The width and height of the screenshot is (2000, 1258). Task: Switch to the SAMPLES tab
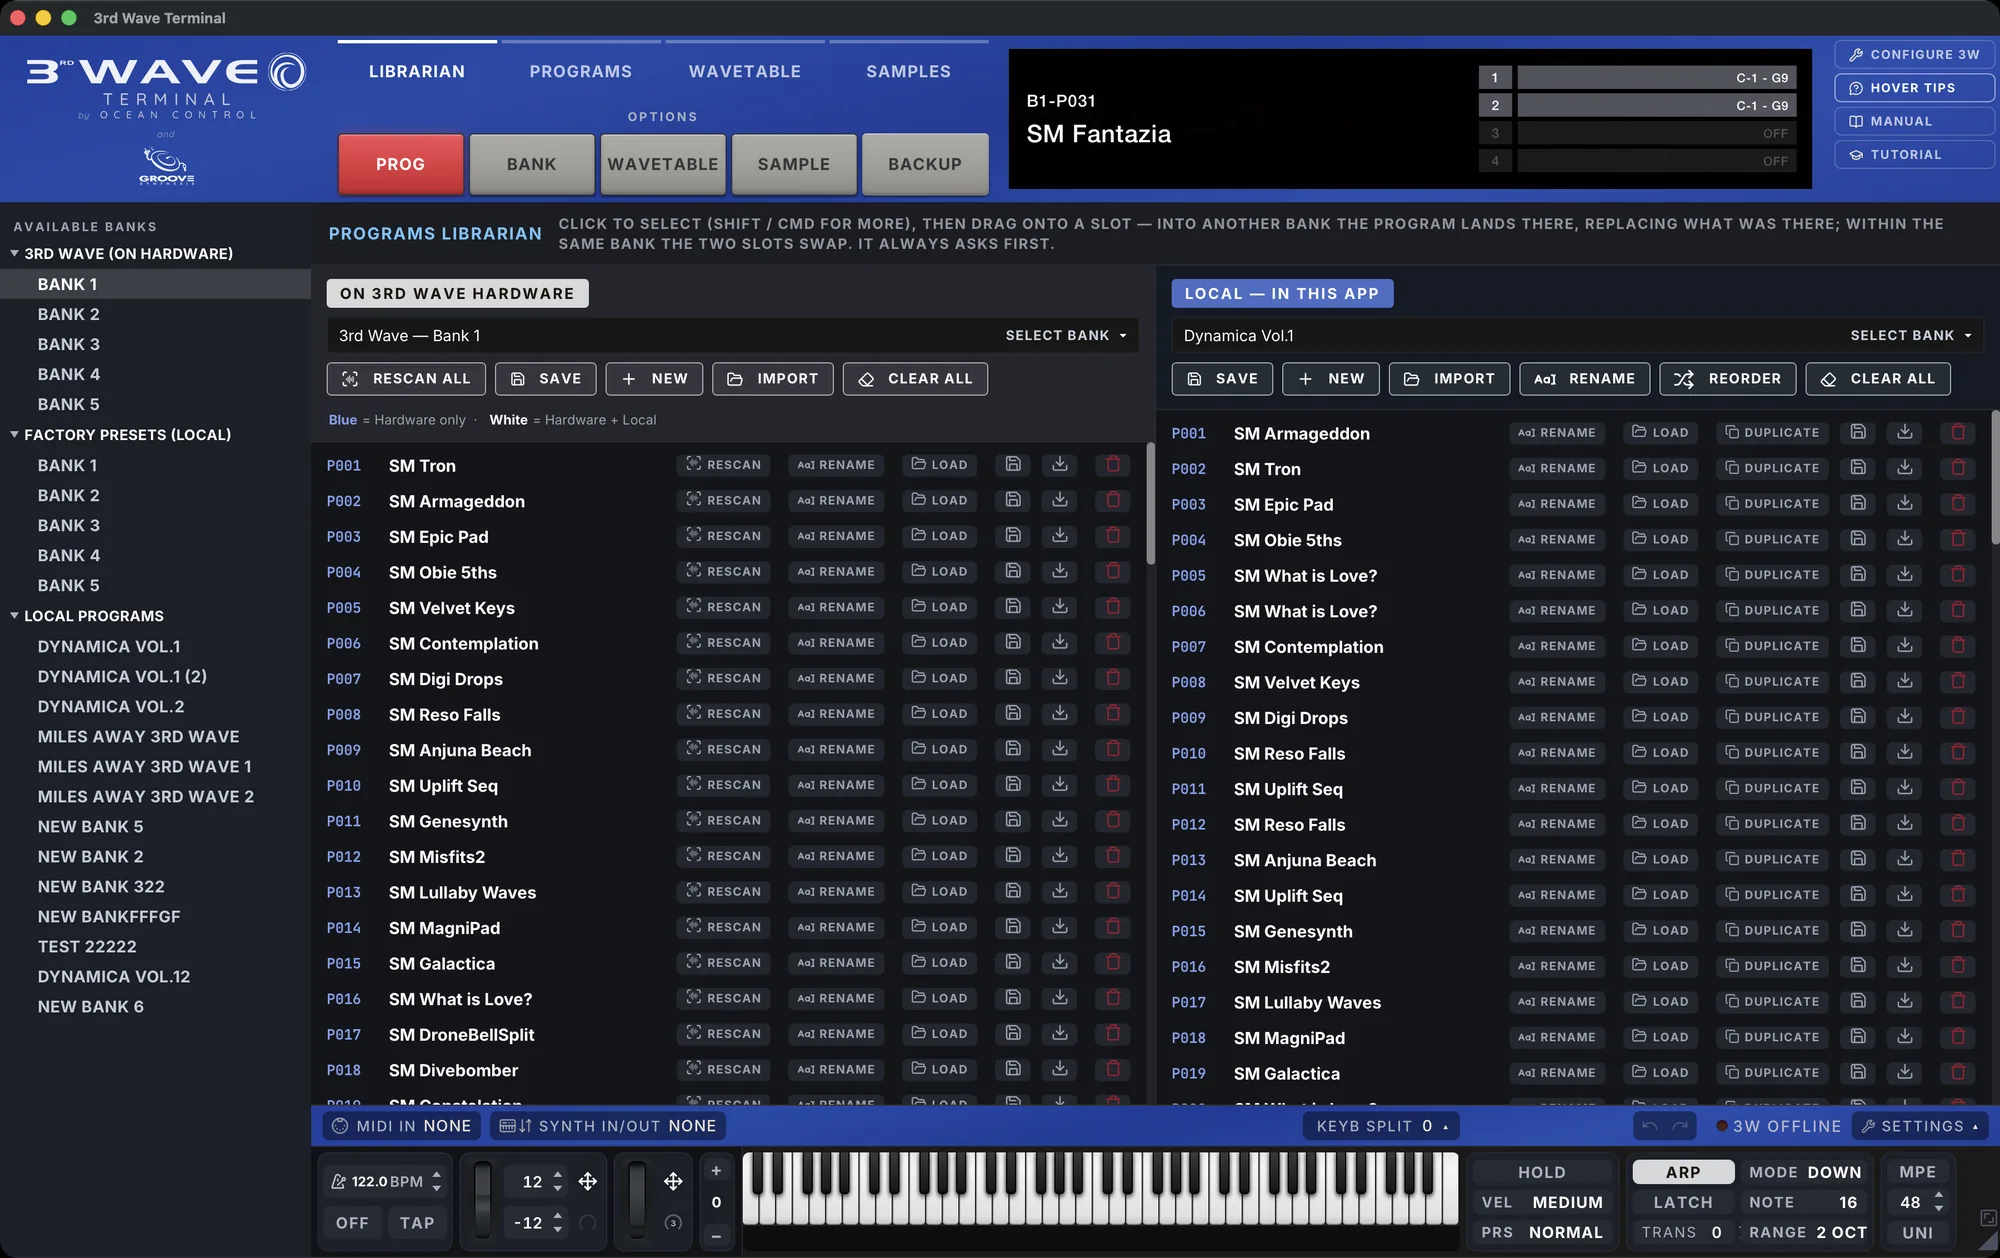[x=909, y=72]
